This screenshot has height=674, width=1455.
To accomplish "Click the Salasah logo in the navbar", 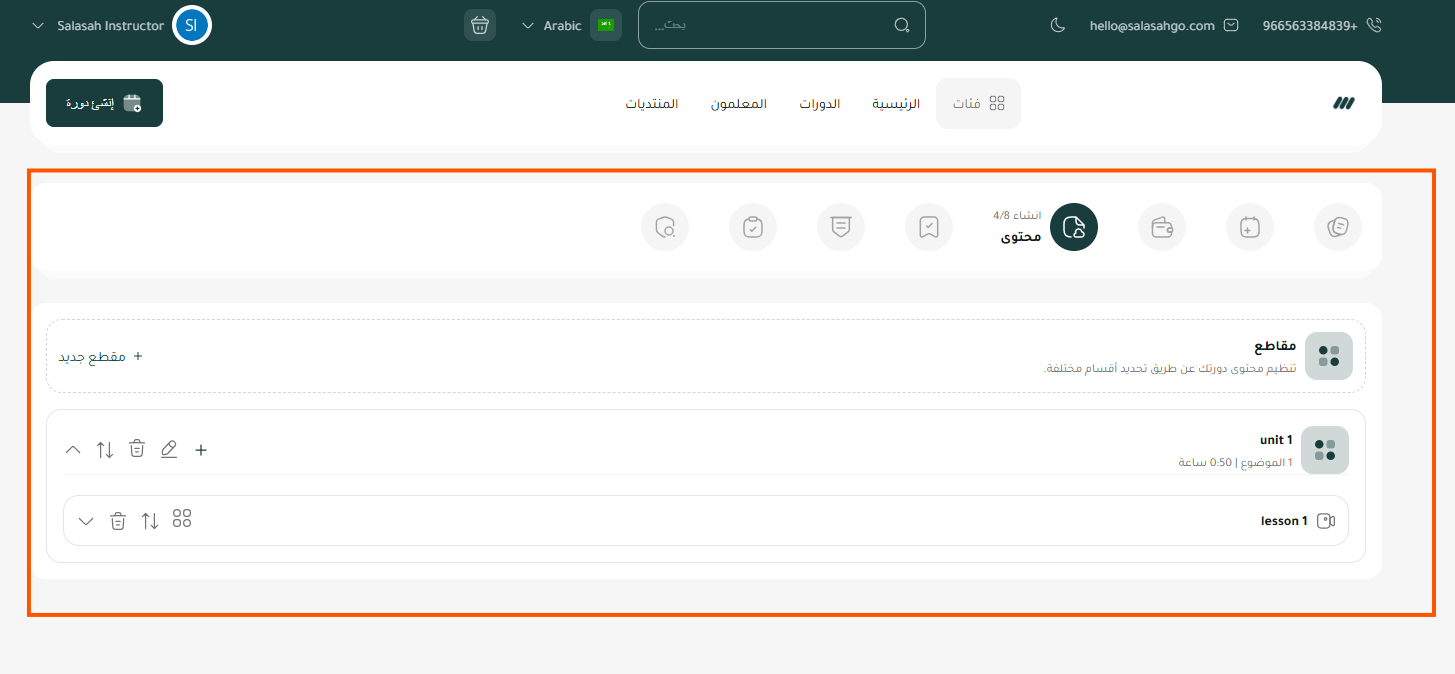I will (1343, 103).
